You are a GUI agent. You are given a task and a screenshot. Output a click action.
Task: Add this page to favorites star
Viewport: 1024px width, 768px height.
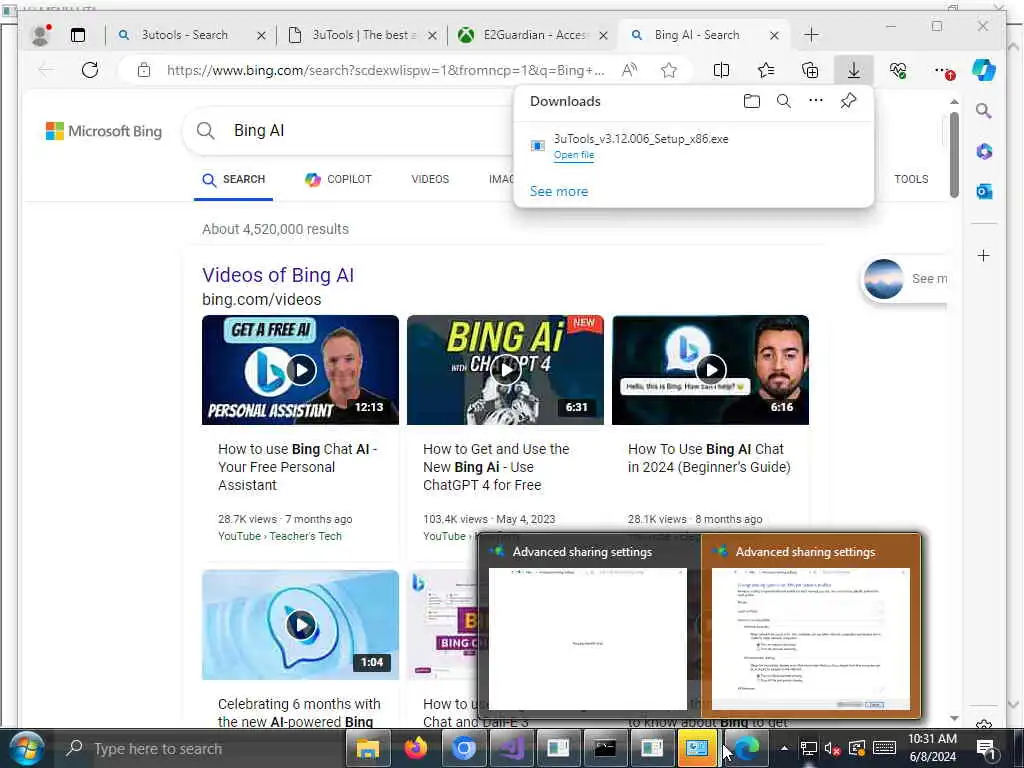[x=669, y=70]
